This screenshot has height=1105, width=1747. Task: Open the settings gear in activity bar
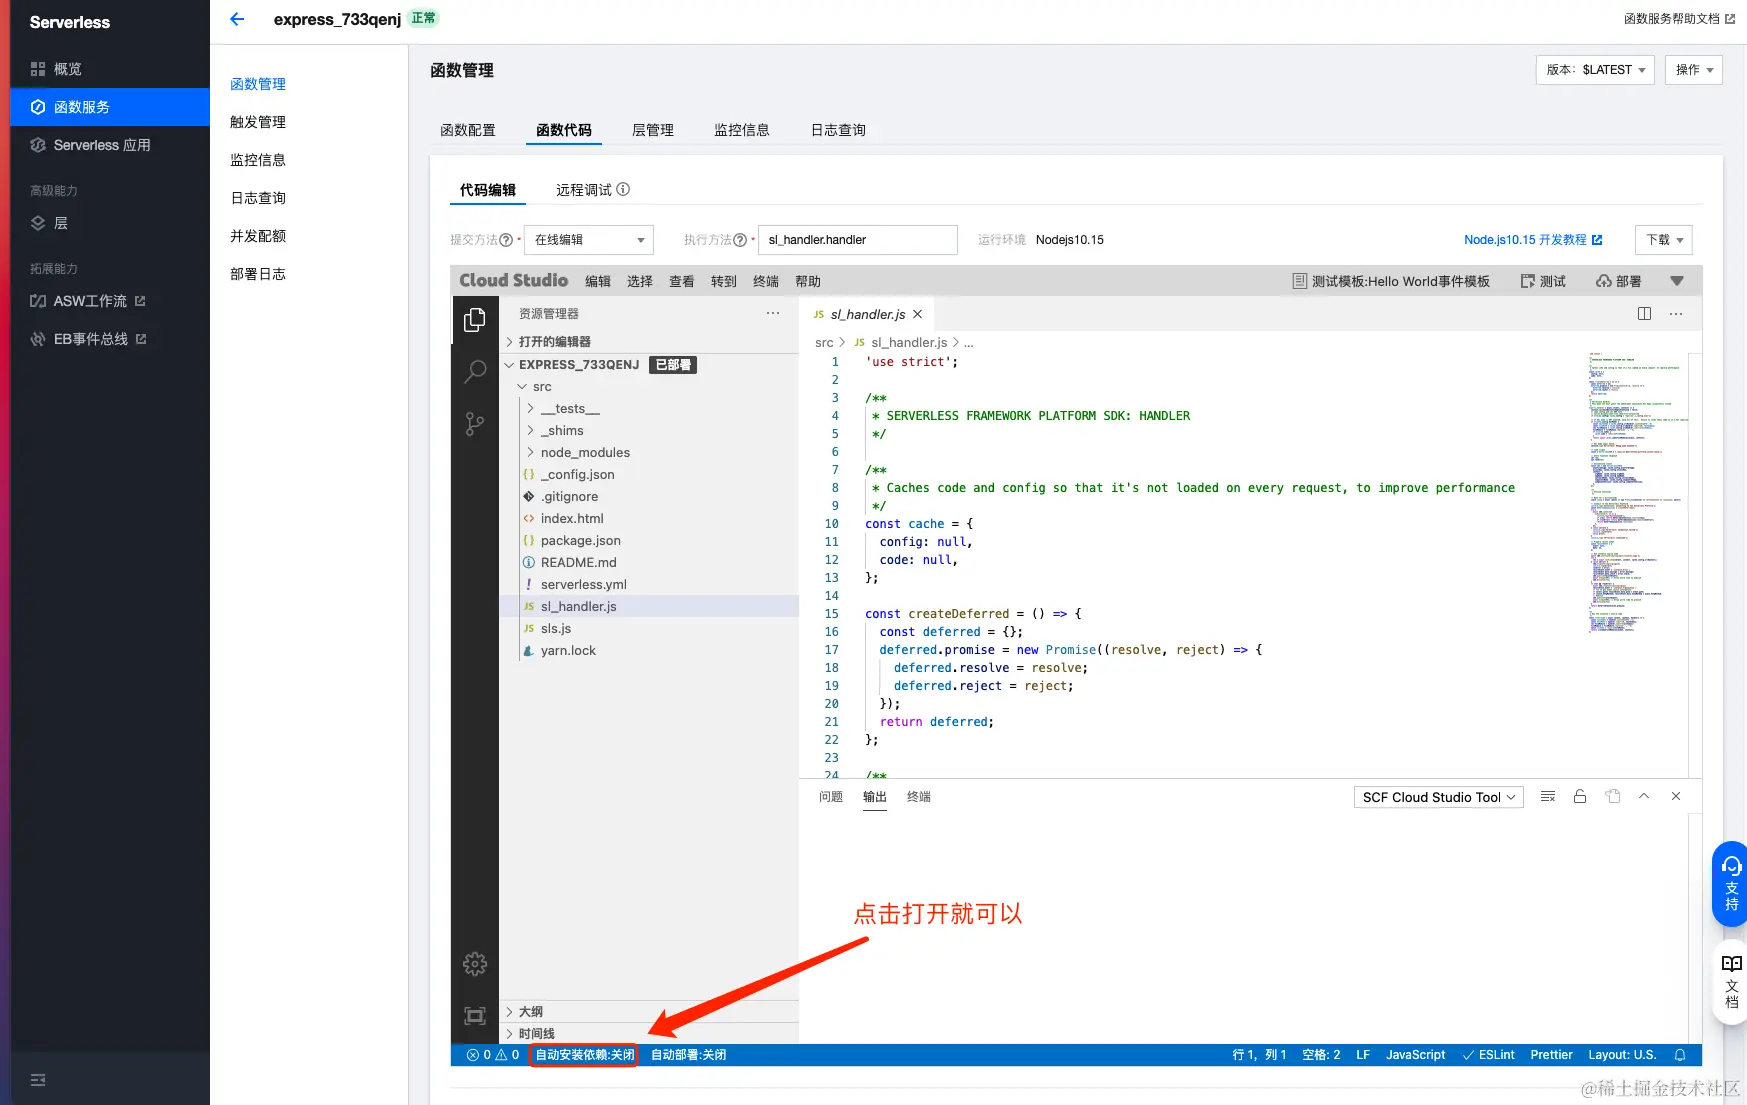pyautogui.click(x=475, y=964)
